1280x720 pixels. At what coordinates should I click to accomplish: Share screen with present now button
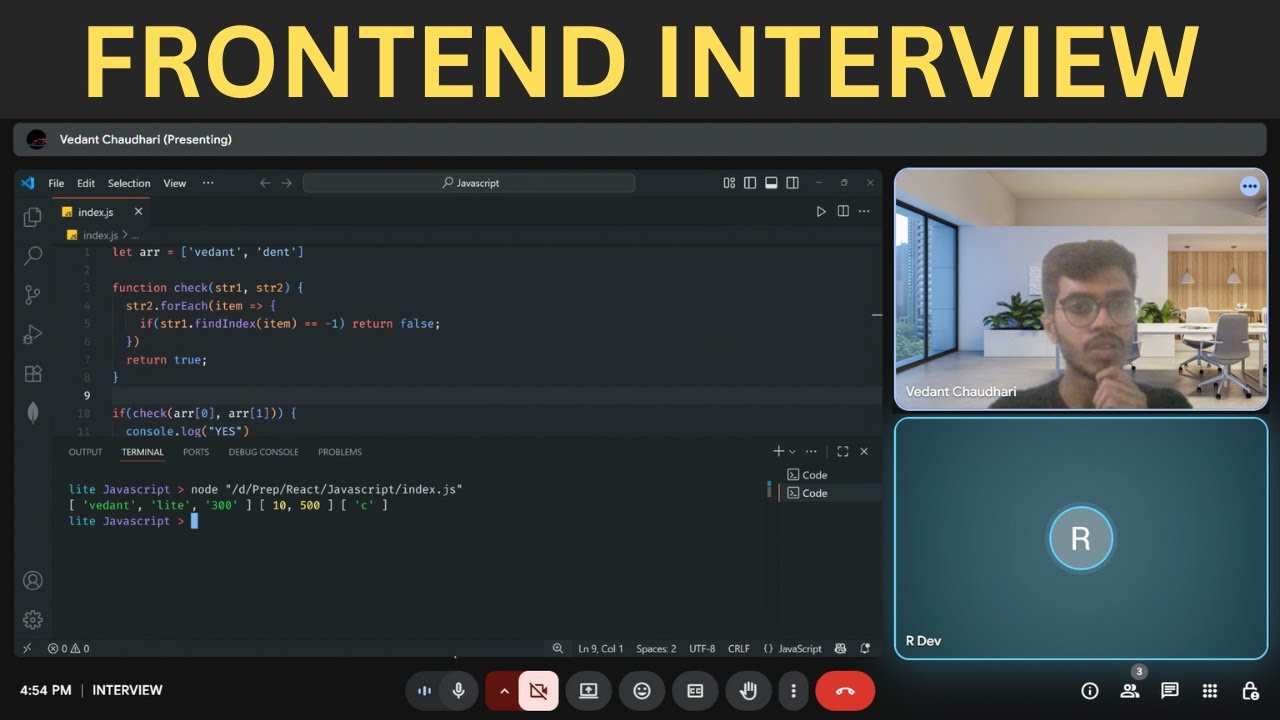click(x=588, y=690)
